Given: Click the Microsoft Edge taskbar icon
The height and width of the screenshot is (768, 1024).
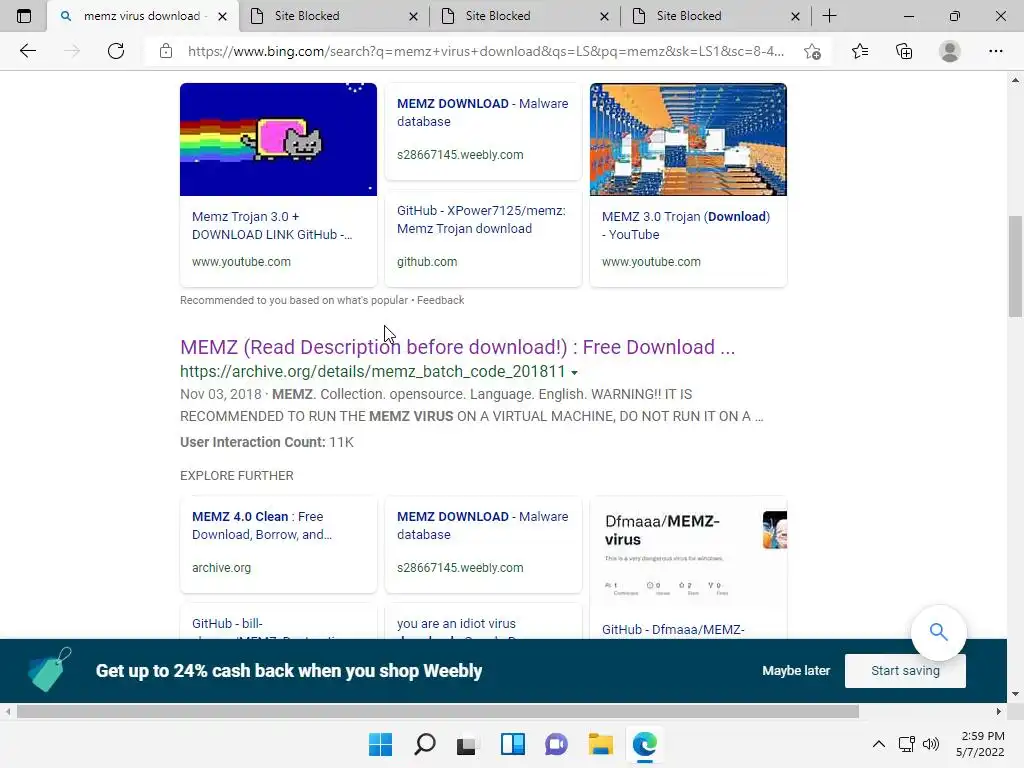Looking at the screenshot, I should tap(645, 744).
